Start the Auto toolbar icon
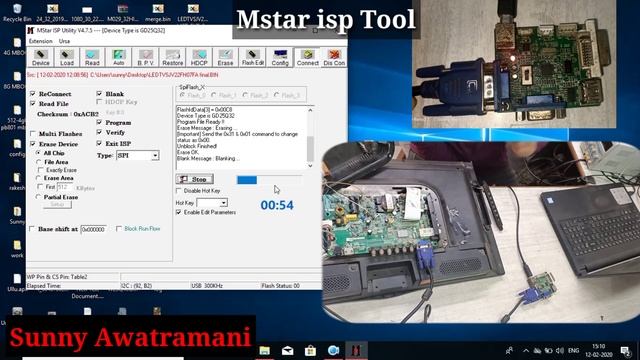The height and width of the screenshot is (360, 640). tap(118, 57)
